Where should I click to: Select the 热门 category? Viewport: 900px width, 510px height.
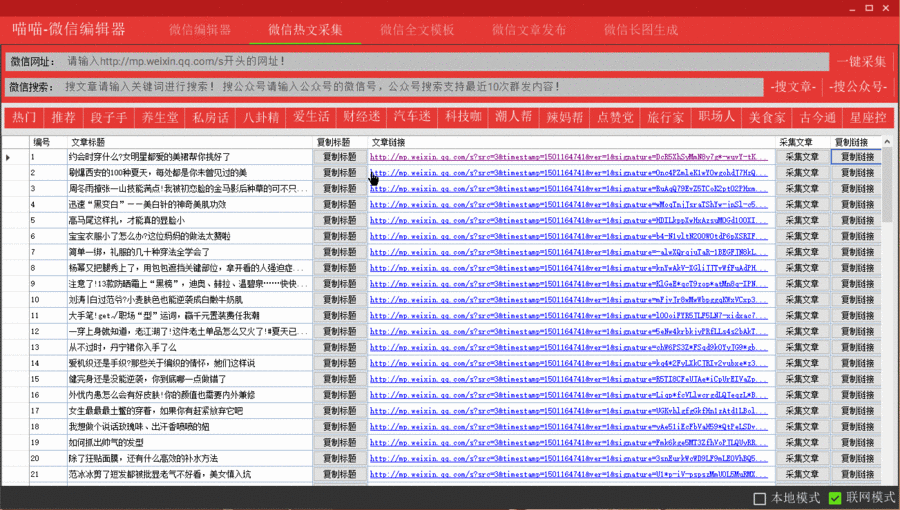point(25,118)
